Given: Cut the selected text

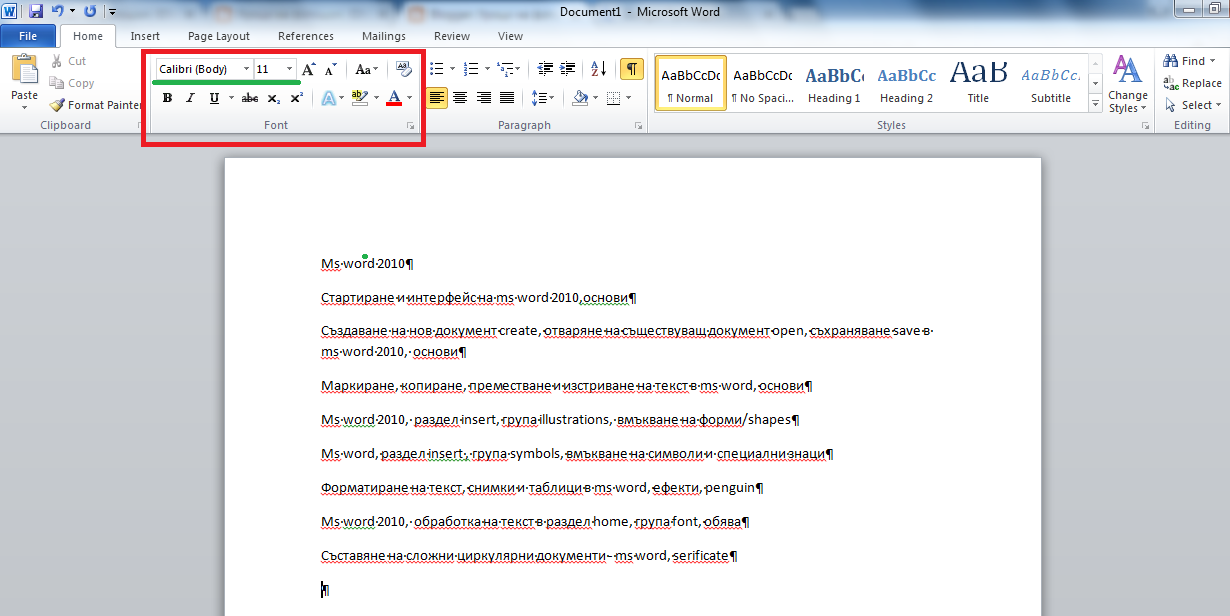Looking at the screenshot, I should (x=68, y=61).
